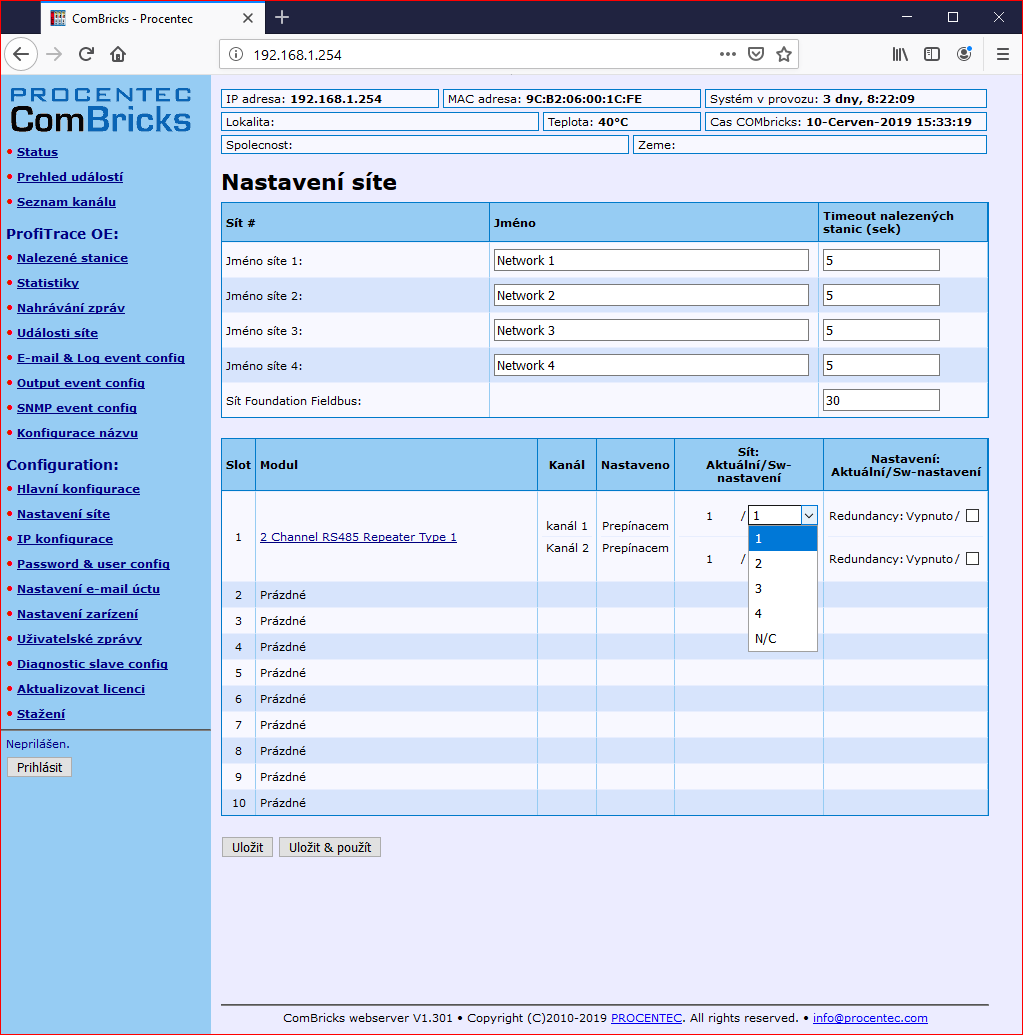
Task: Click the ComBricks tab favicon
Action: [58, 18]
